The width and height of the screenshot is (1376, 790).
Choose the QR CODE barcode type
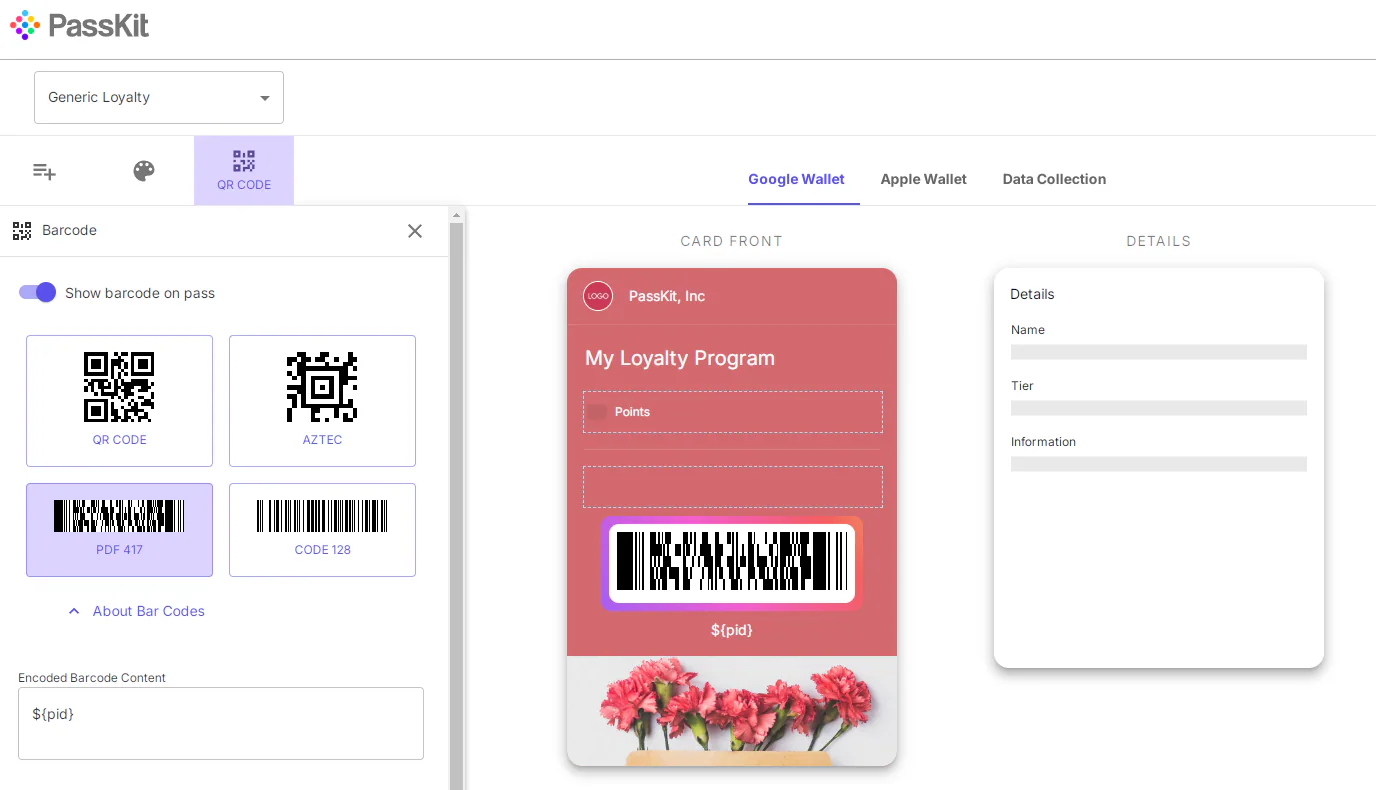coord(119,401)
